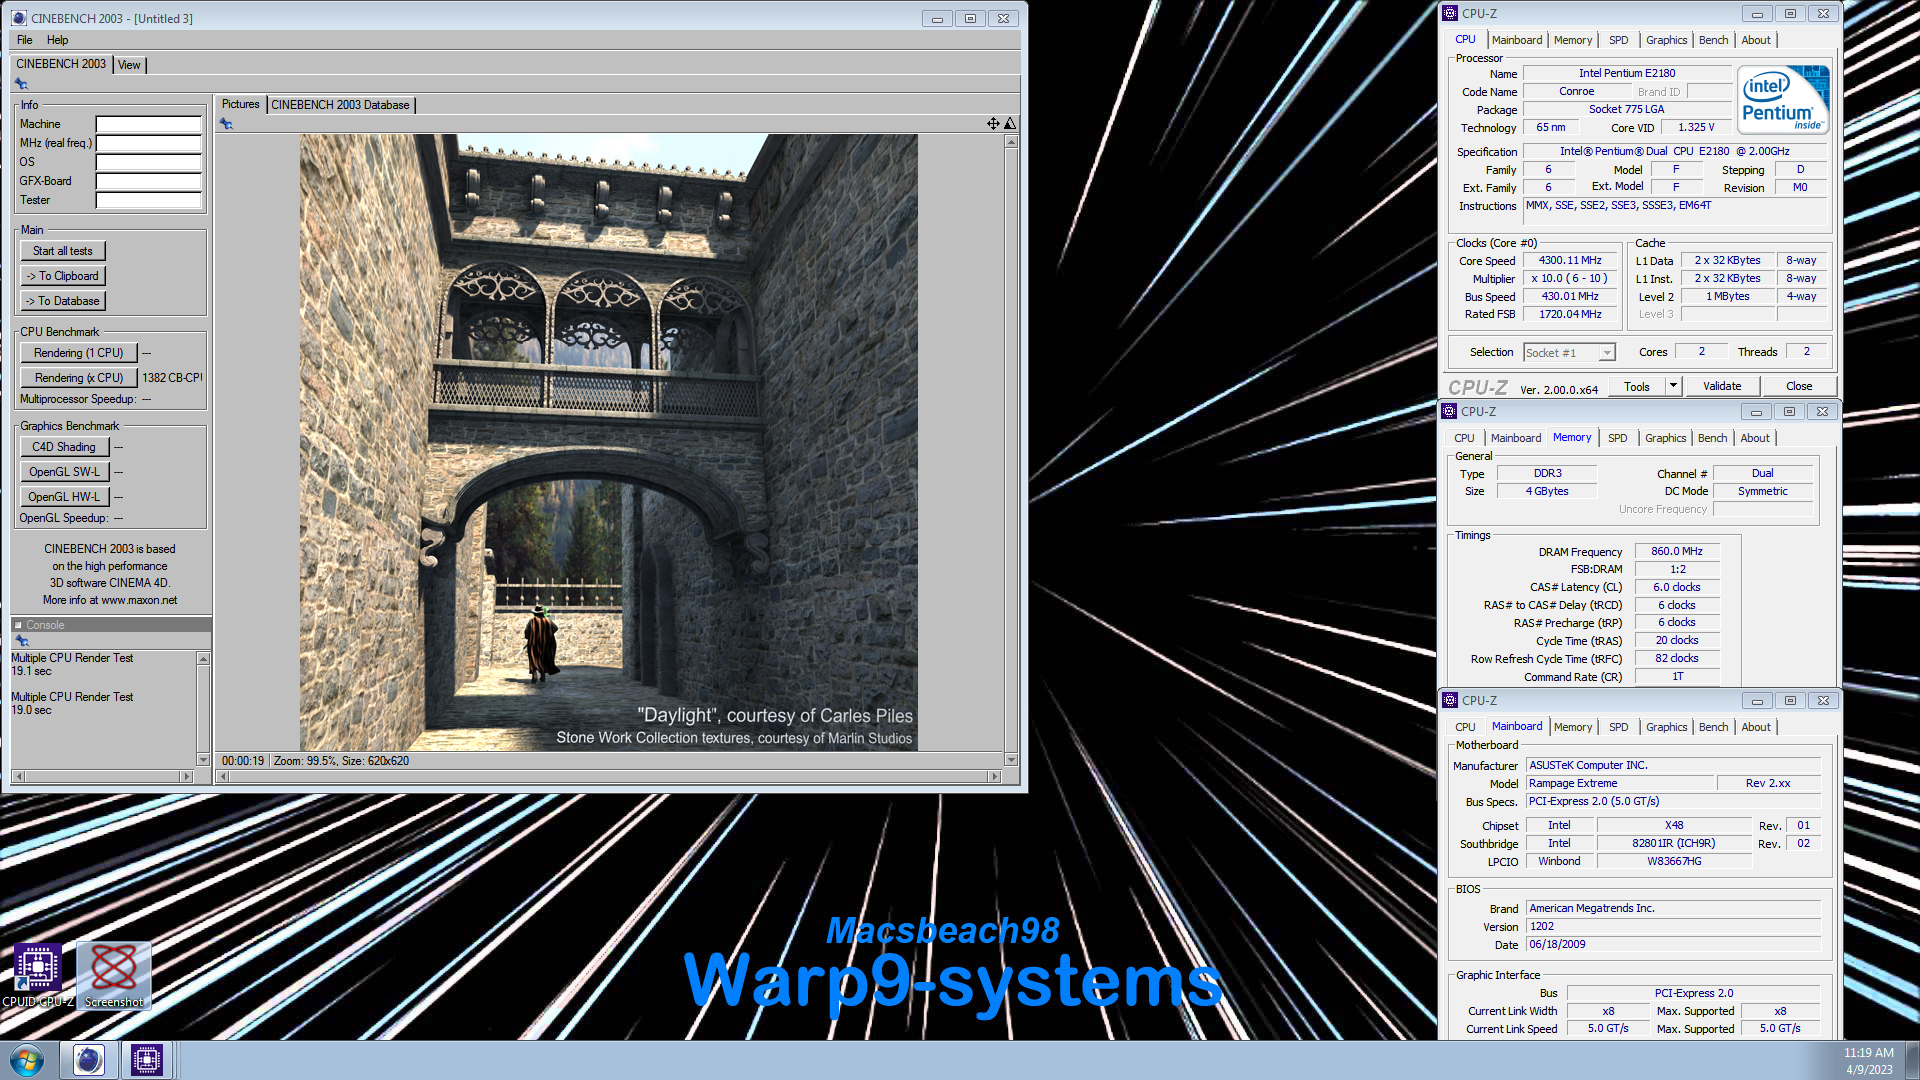Image resolution: width=1920 pixels, height=1080 pixels.
Task: Click the Validate button in CPU-Z
Action: point(1721,386)
